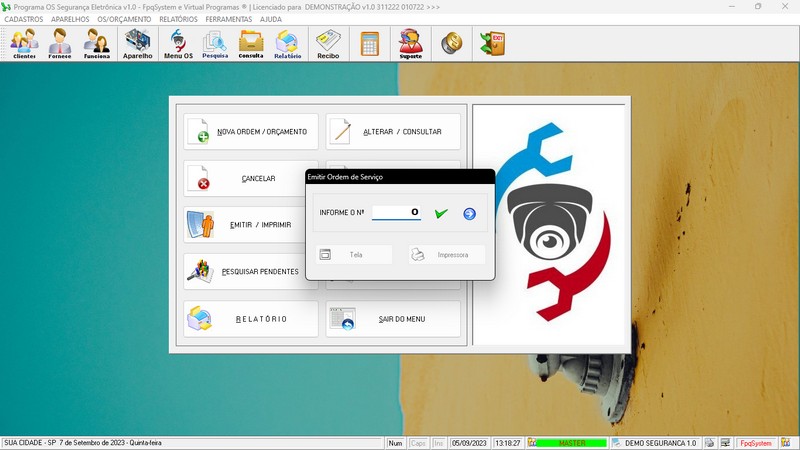This screenshot has width=800, height=450.
Task: Open the Clientes toolbar icon
Action: pyautogui.click(x=24, y=44)
